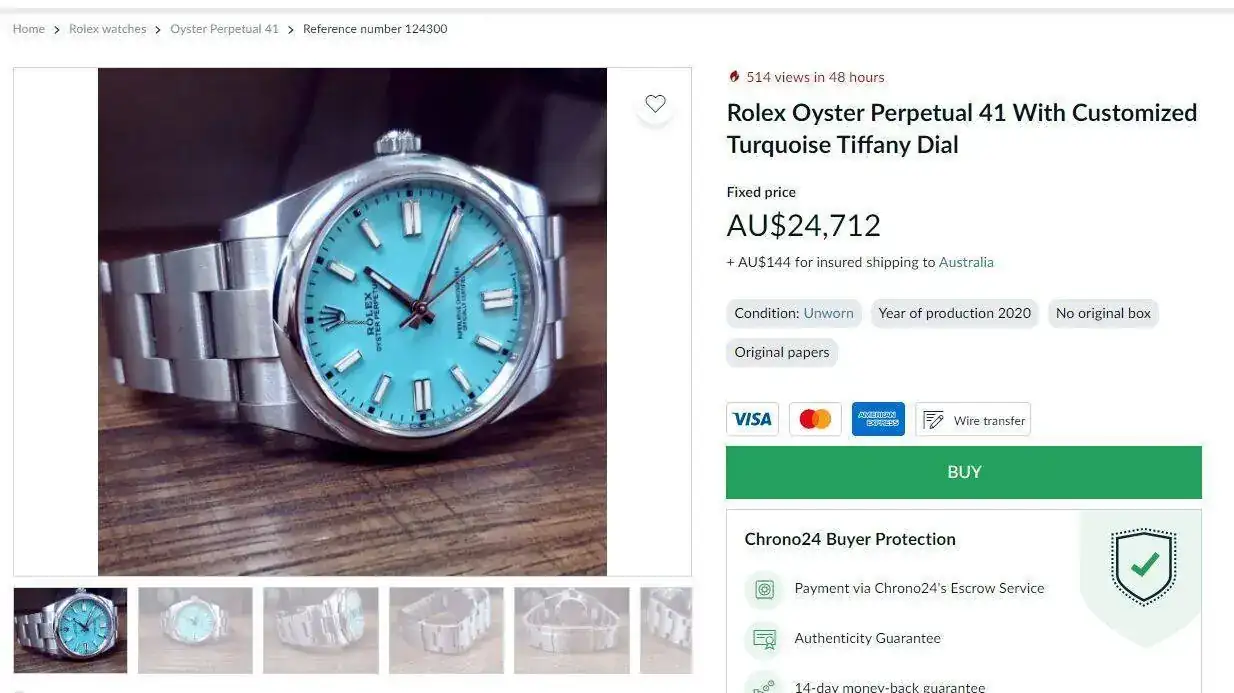This screenshot has width=1234, height=693.
Task: Choose the Wire transfer payment option
Action: click(973, 420)
